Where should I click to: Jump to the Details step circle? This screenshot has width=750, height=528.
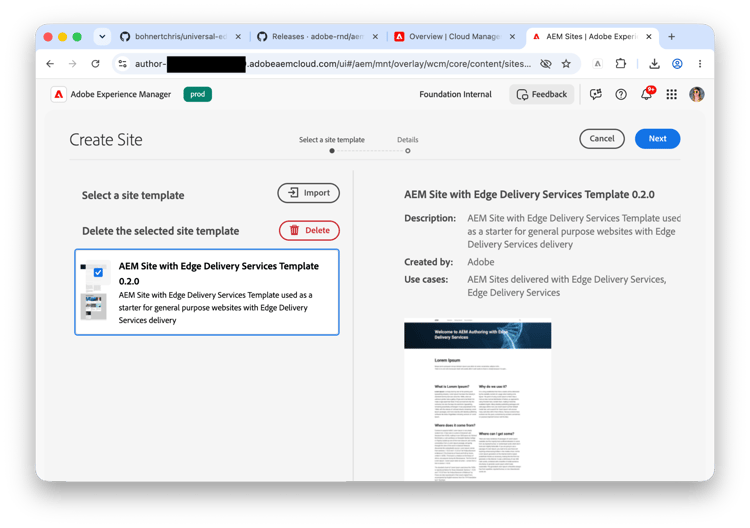pos(408,151)
